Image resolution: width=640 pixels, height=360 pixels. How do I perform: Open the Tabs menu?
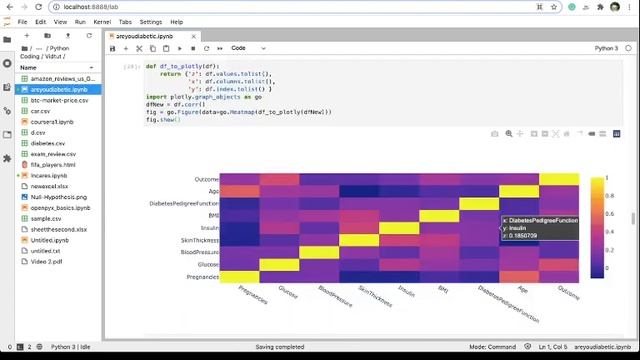coord(125,22)
